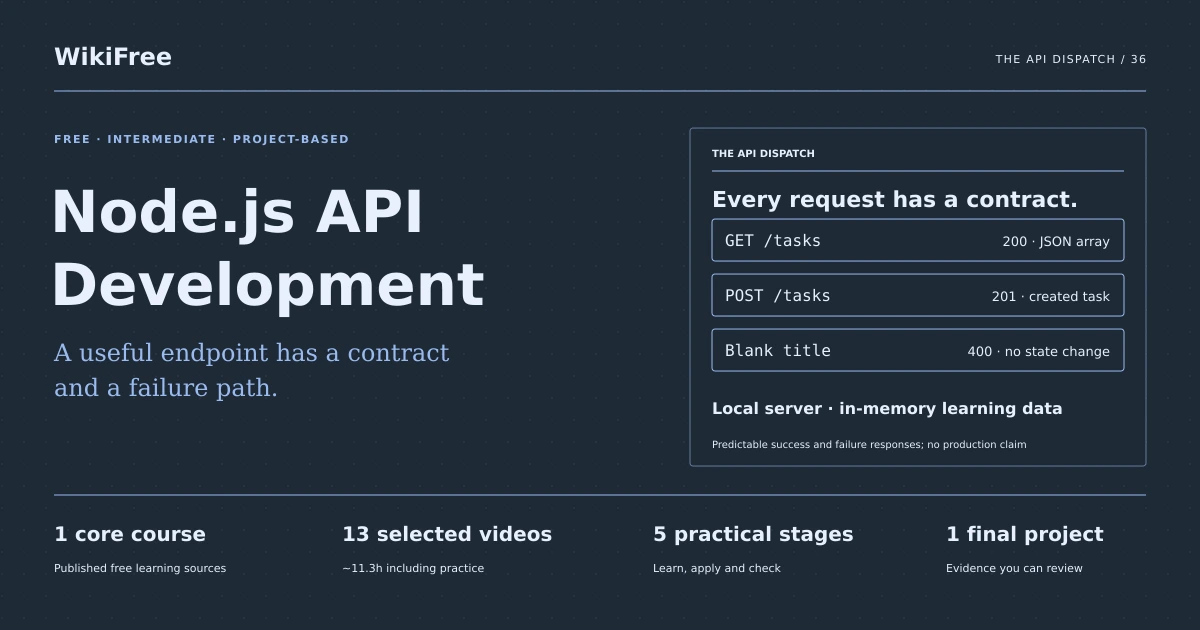Click the WikiFree logo text
Viewport: 1200px width, 630px height.
113,57
